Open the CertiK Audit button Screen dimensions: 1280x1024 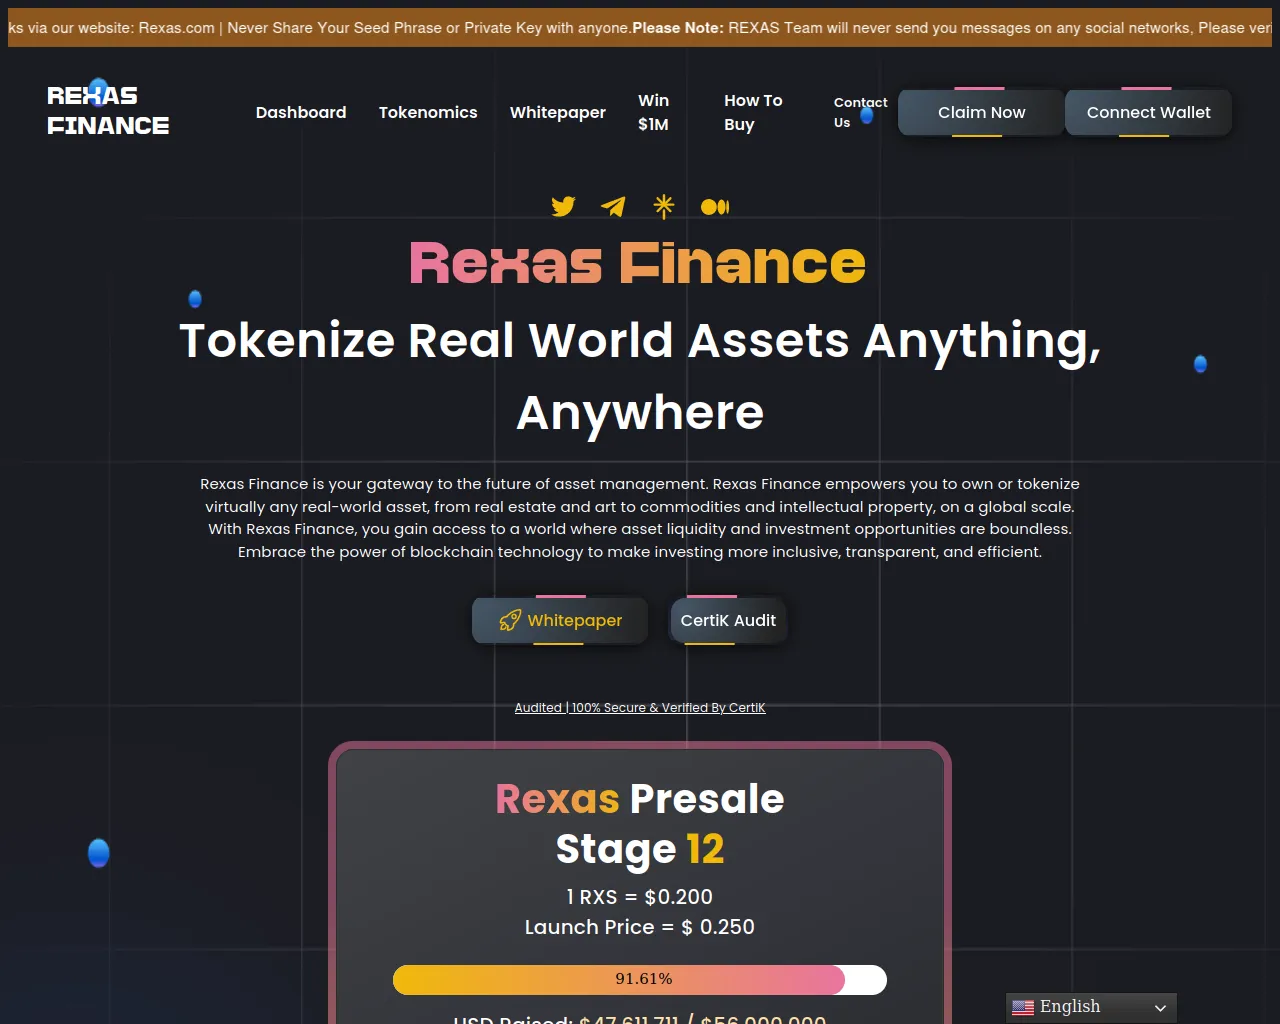[728, 620]
